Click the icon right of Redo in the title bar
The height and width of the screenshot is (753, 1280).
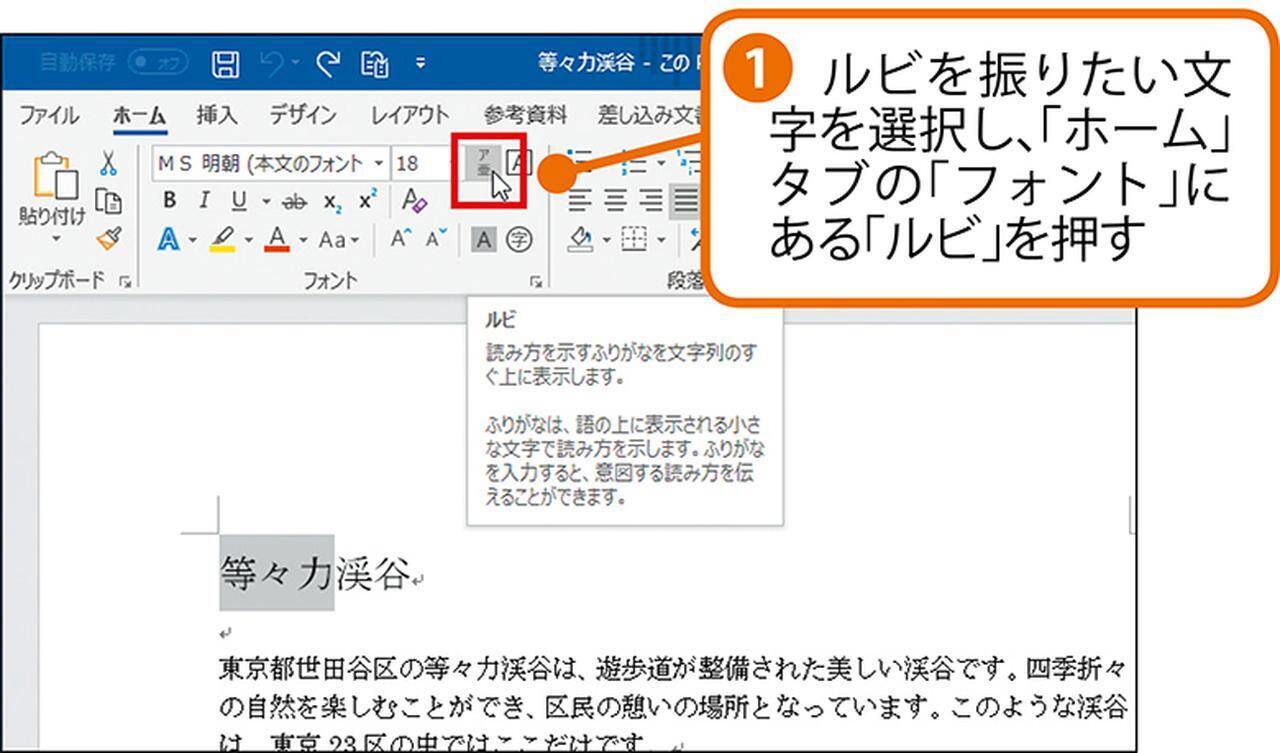pyautogui.click(x=376, y=65)
